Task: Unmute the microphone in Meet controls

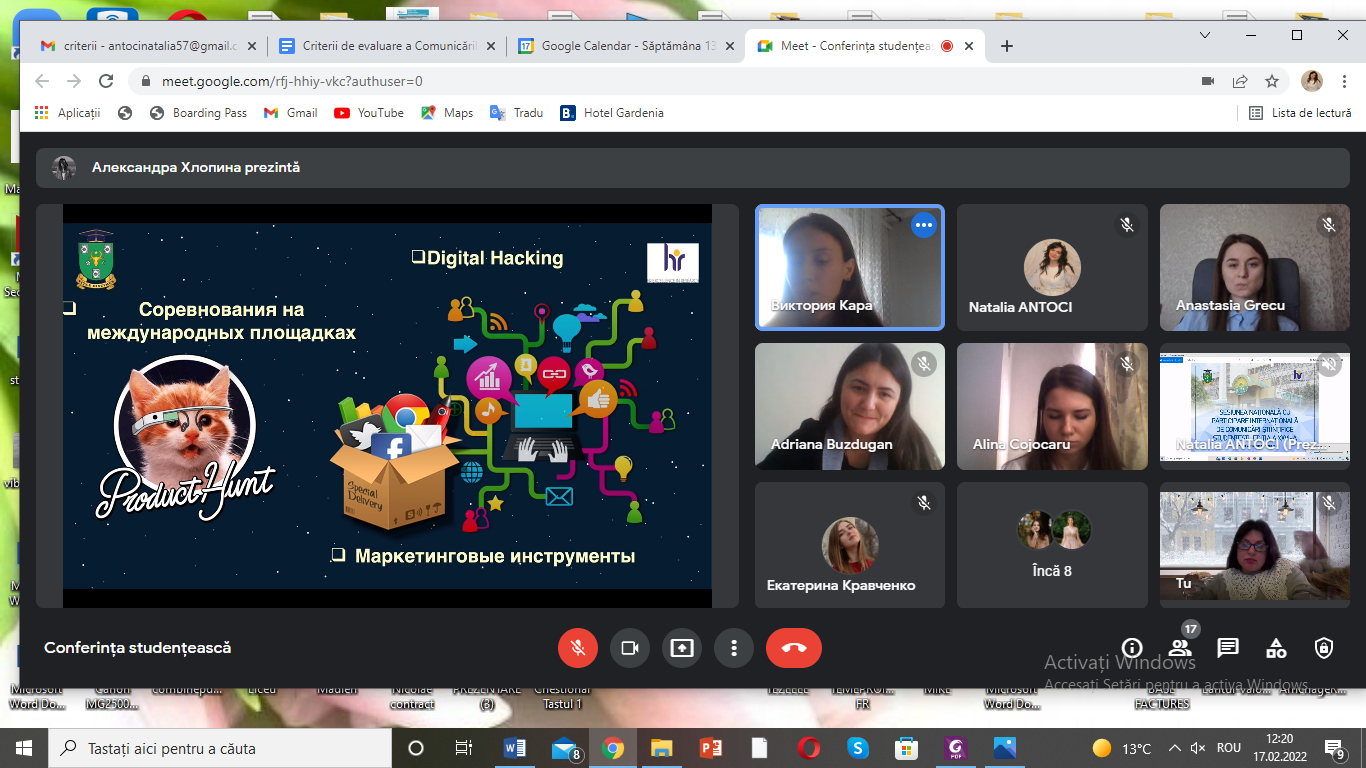Action: [x=577, y=648]
